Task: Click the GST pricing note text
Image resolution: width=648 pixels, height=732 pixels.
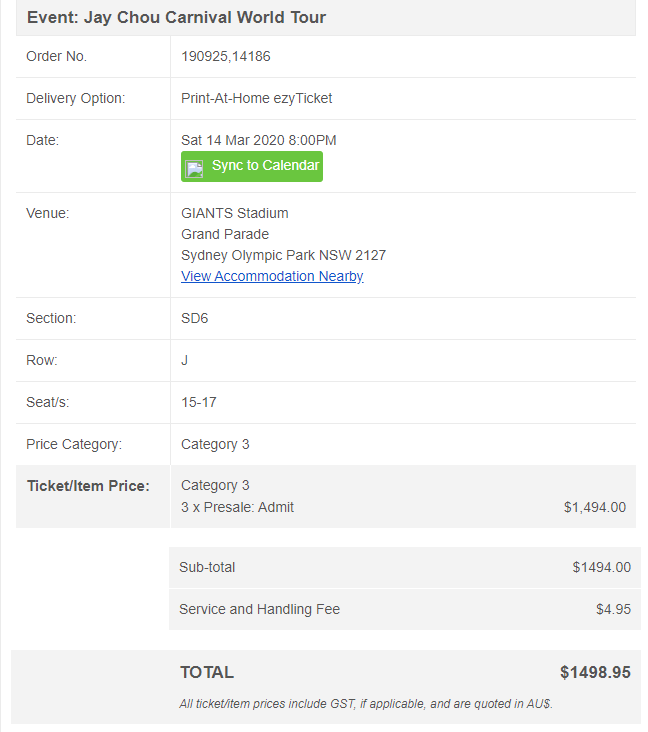Action: tap(366, 703)
